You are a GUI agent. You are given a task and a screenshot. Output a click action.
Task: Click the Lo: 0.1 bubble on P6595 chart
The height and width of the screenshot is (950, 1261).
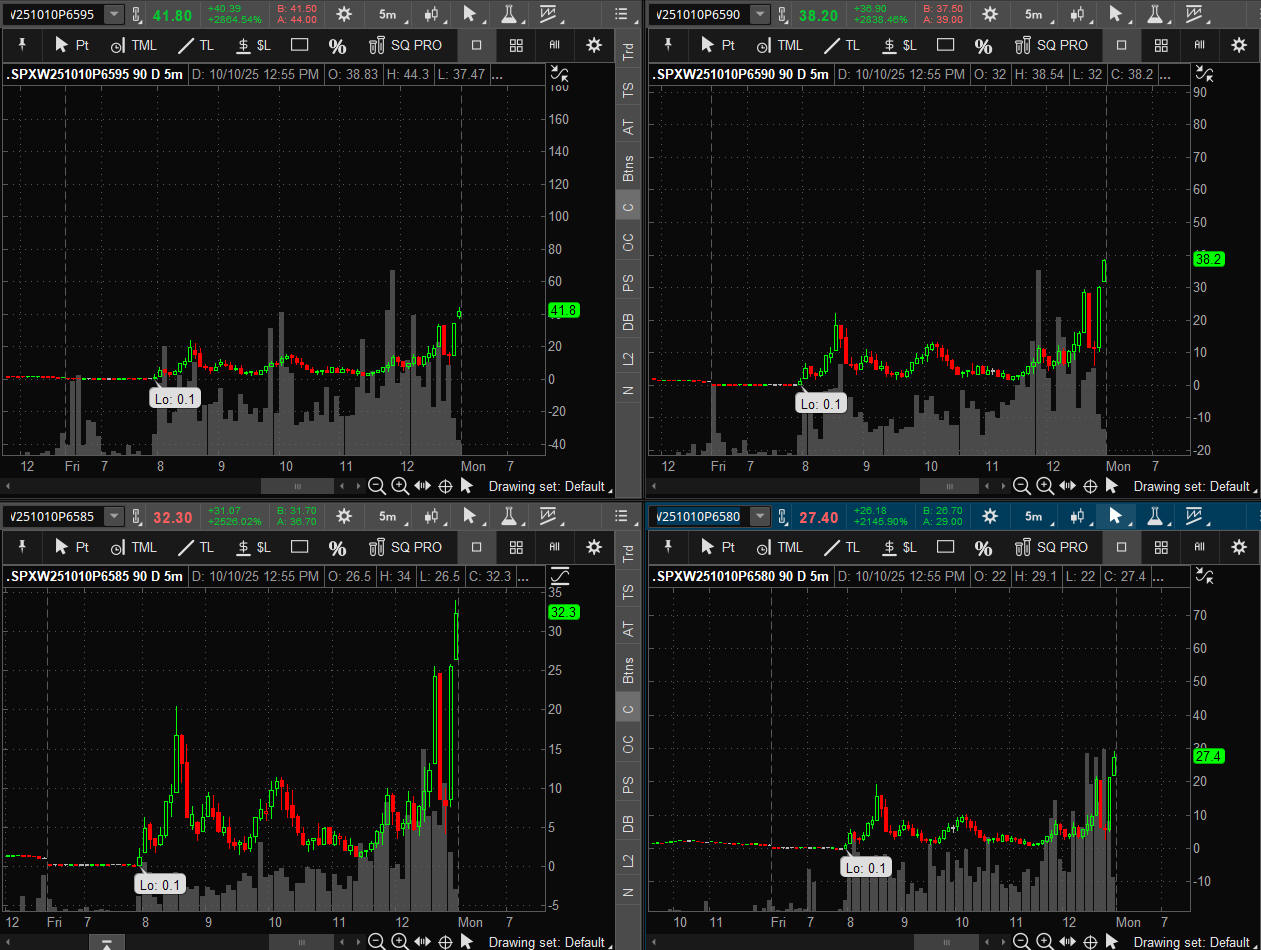(x=175, y=398)
